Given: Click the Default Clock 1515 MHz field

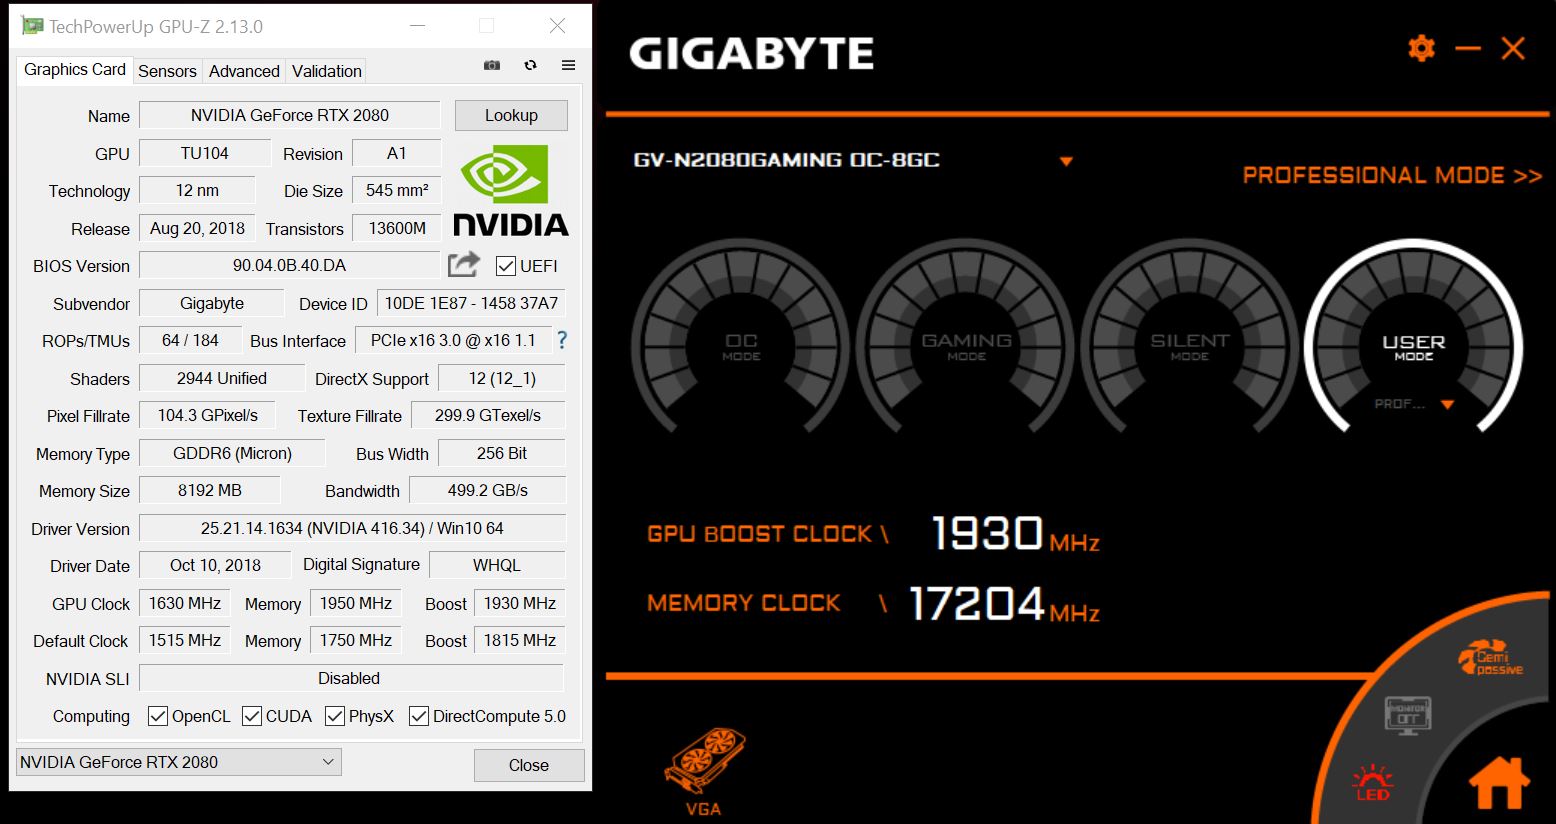Looking at the screenshot, I should [185, 640].
